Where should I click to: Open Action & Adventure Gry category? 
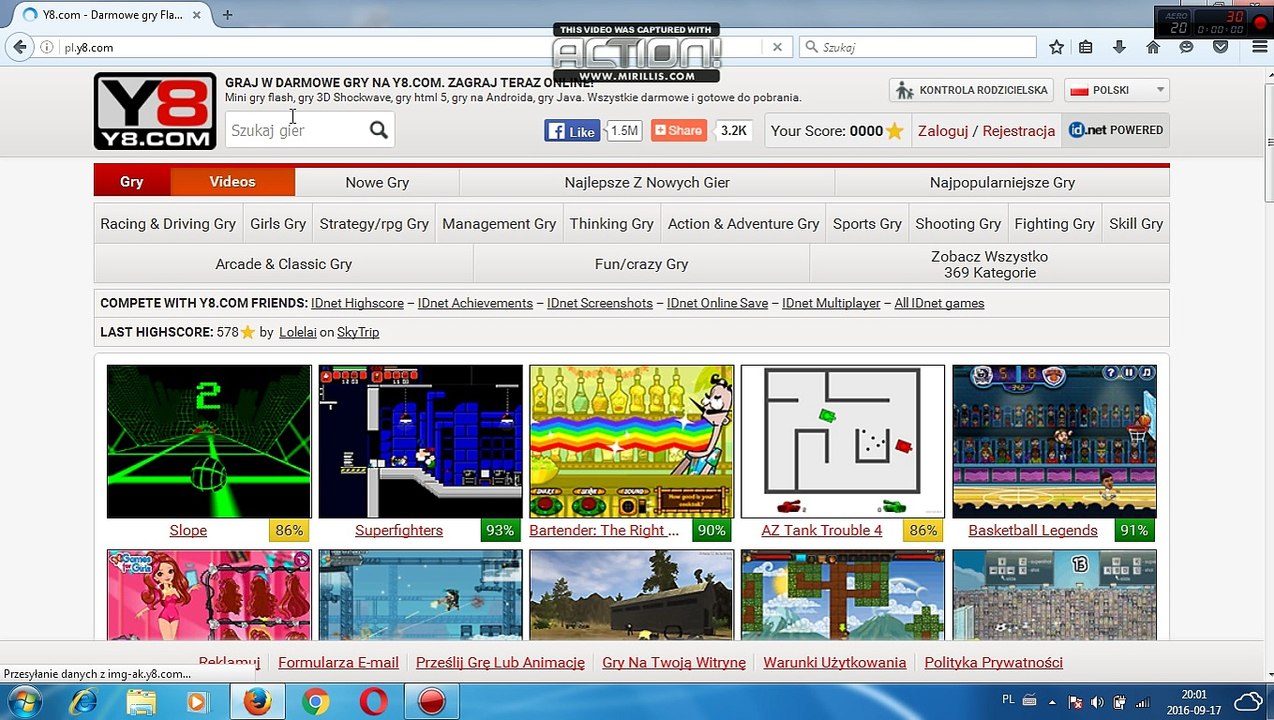coord(744,224)
